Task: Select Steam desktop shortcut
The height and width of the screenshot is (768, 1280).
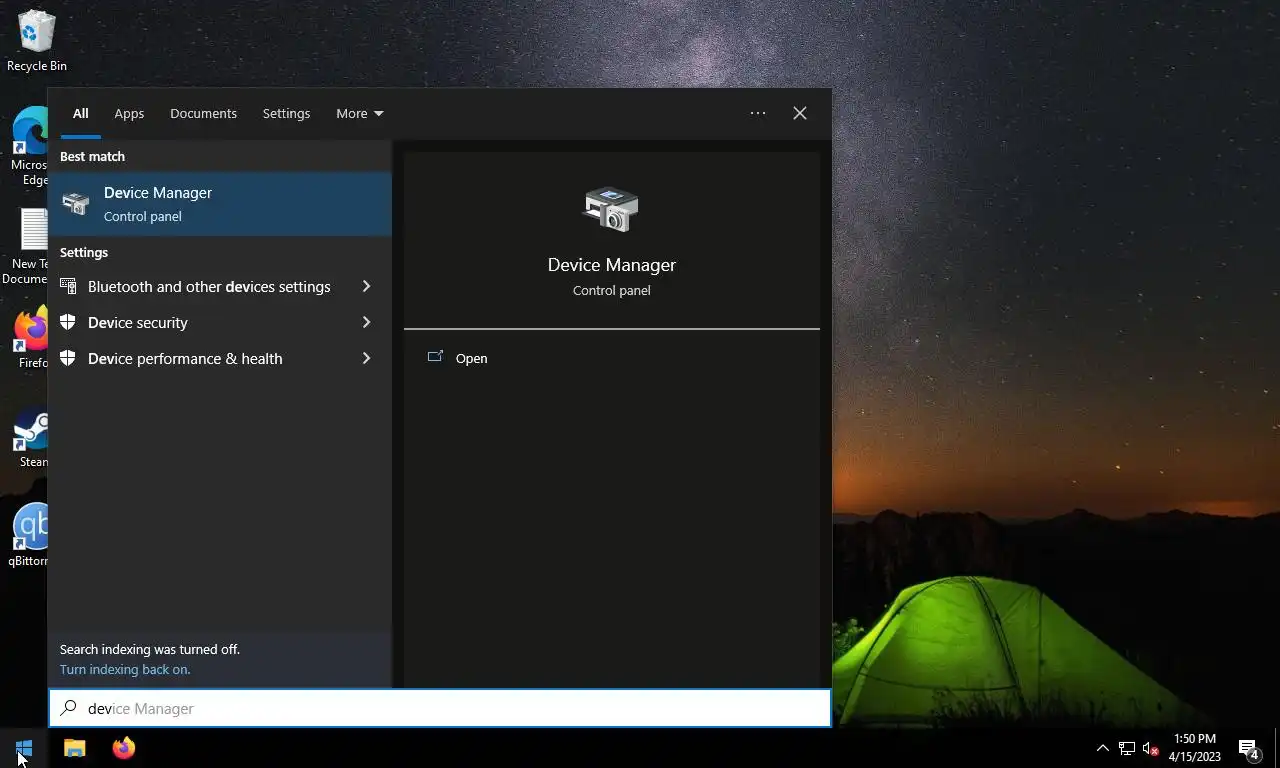Action: (32, 438)
